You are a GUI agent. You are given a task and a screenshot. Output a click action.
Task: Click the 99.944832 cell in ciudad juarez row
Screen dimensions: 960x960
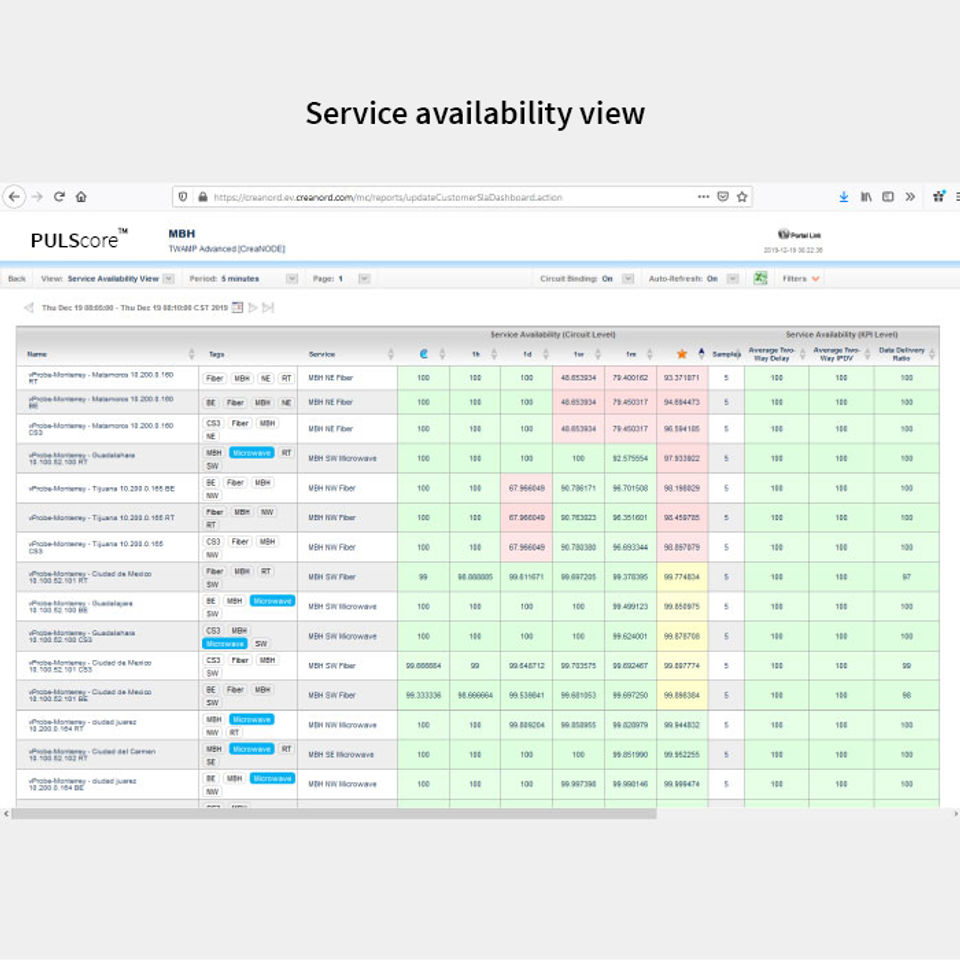tap(682, 725)
